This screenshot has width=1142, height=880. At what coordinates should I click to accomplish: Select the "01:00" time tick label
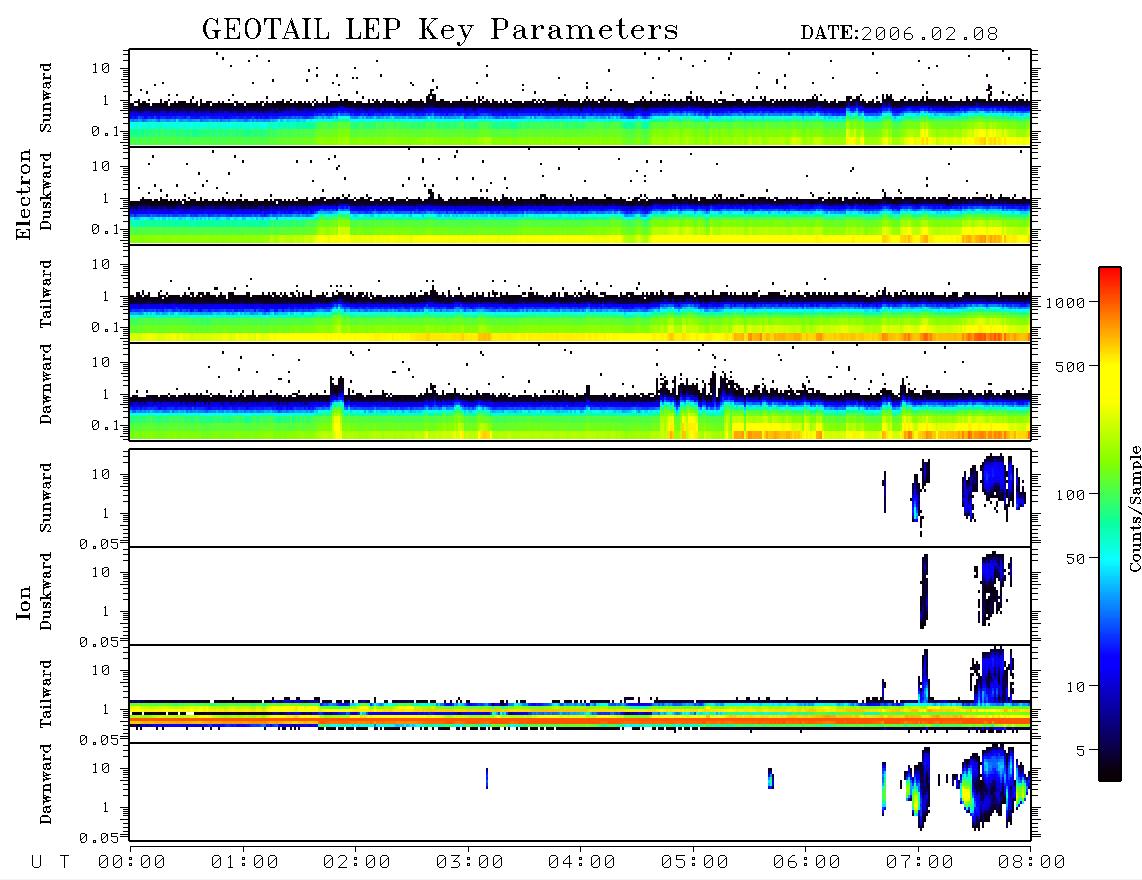[x=245, y=862]
